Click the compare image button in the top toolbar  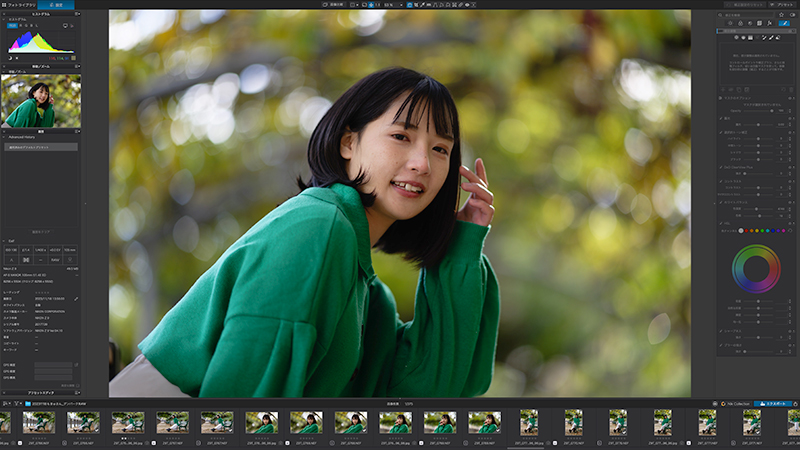(334, 5)
